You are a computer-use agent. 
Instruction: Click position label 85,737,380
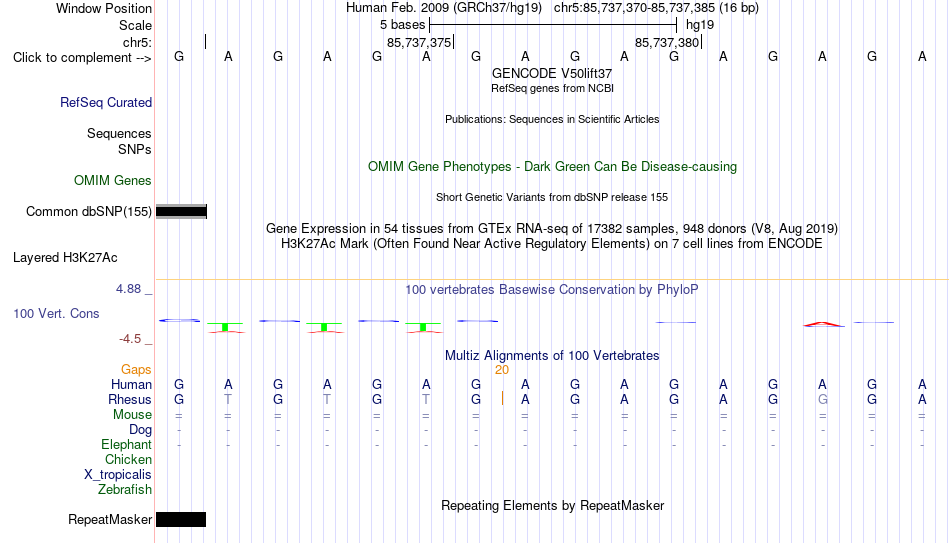click(x=667, y=42)
